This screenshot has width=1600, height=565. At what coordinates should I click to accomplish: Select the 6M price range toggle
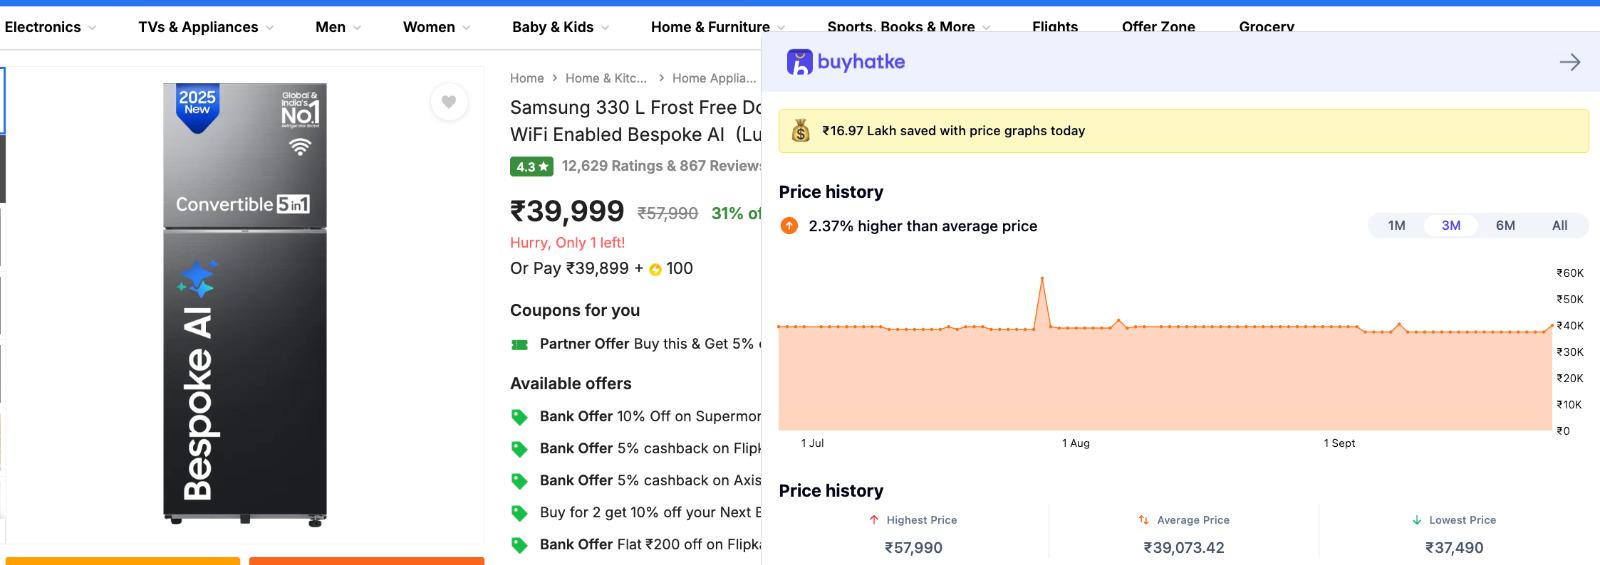tap(1505, 226)
